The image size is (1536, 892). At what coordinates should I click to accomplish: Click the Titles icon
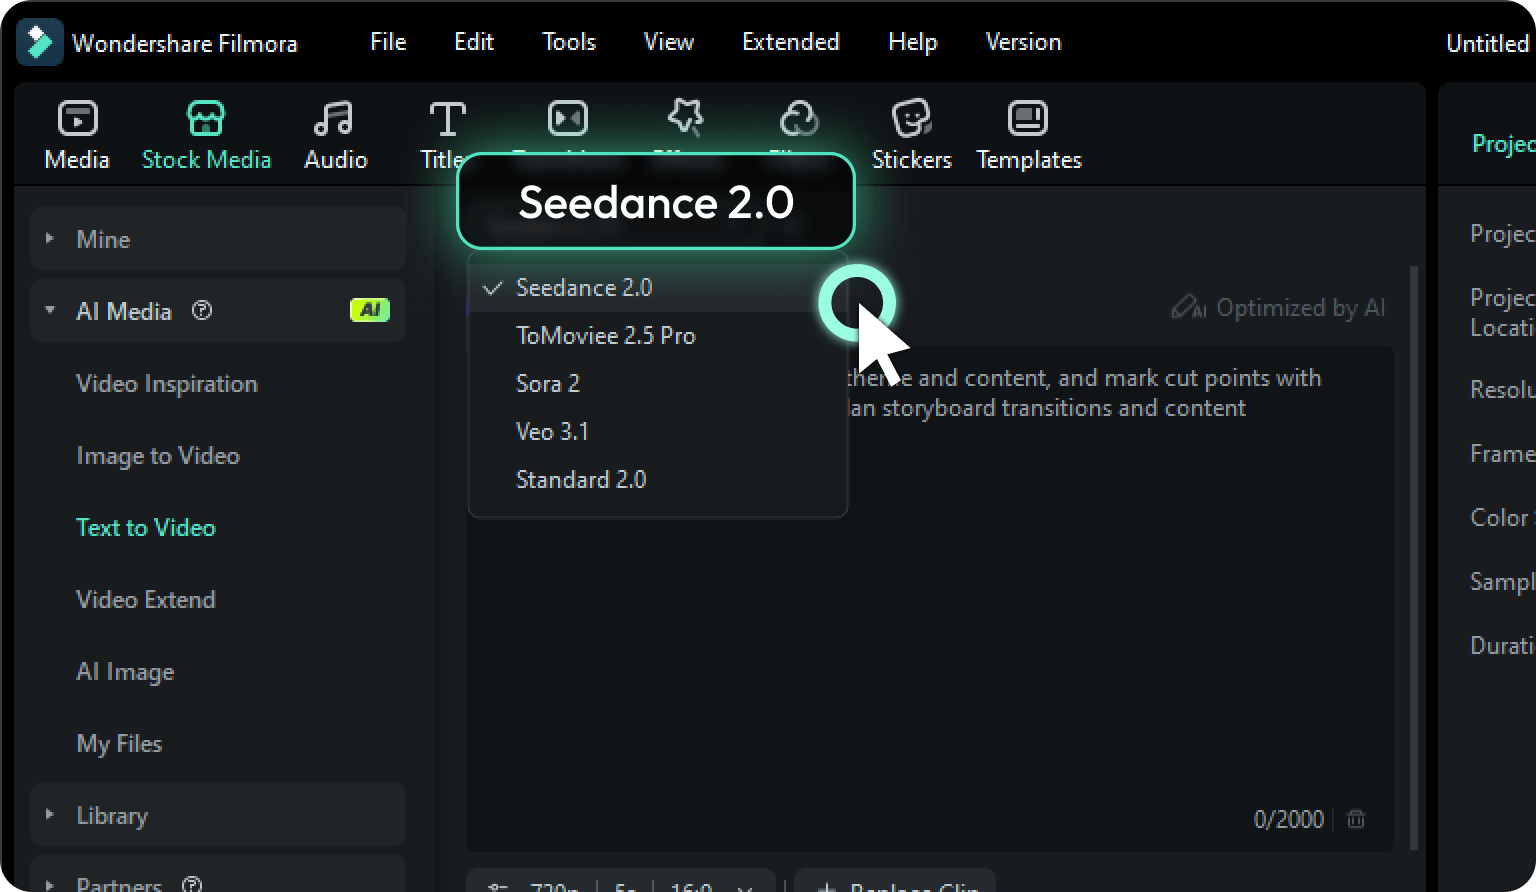click(x=446, y=120)
